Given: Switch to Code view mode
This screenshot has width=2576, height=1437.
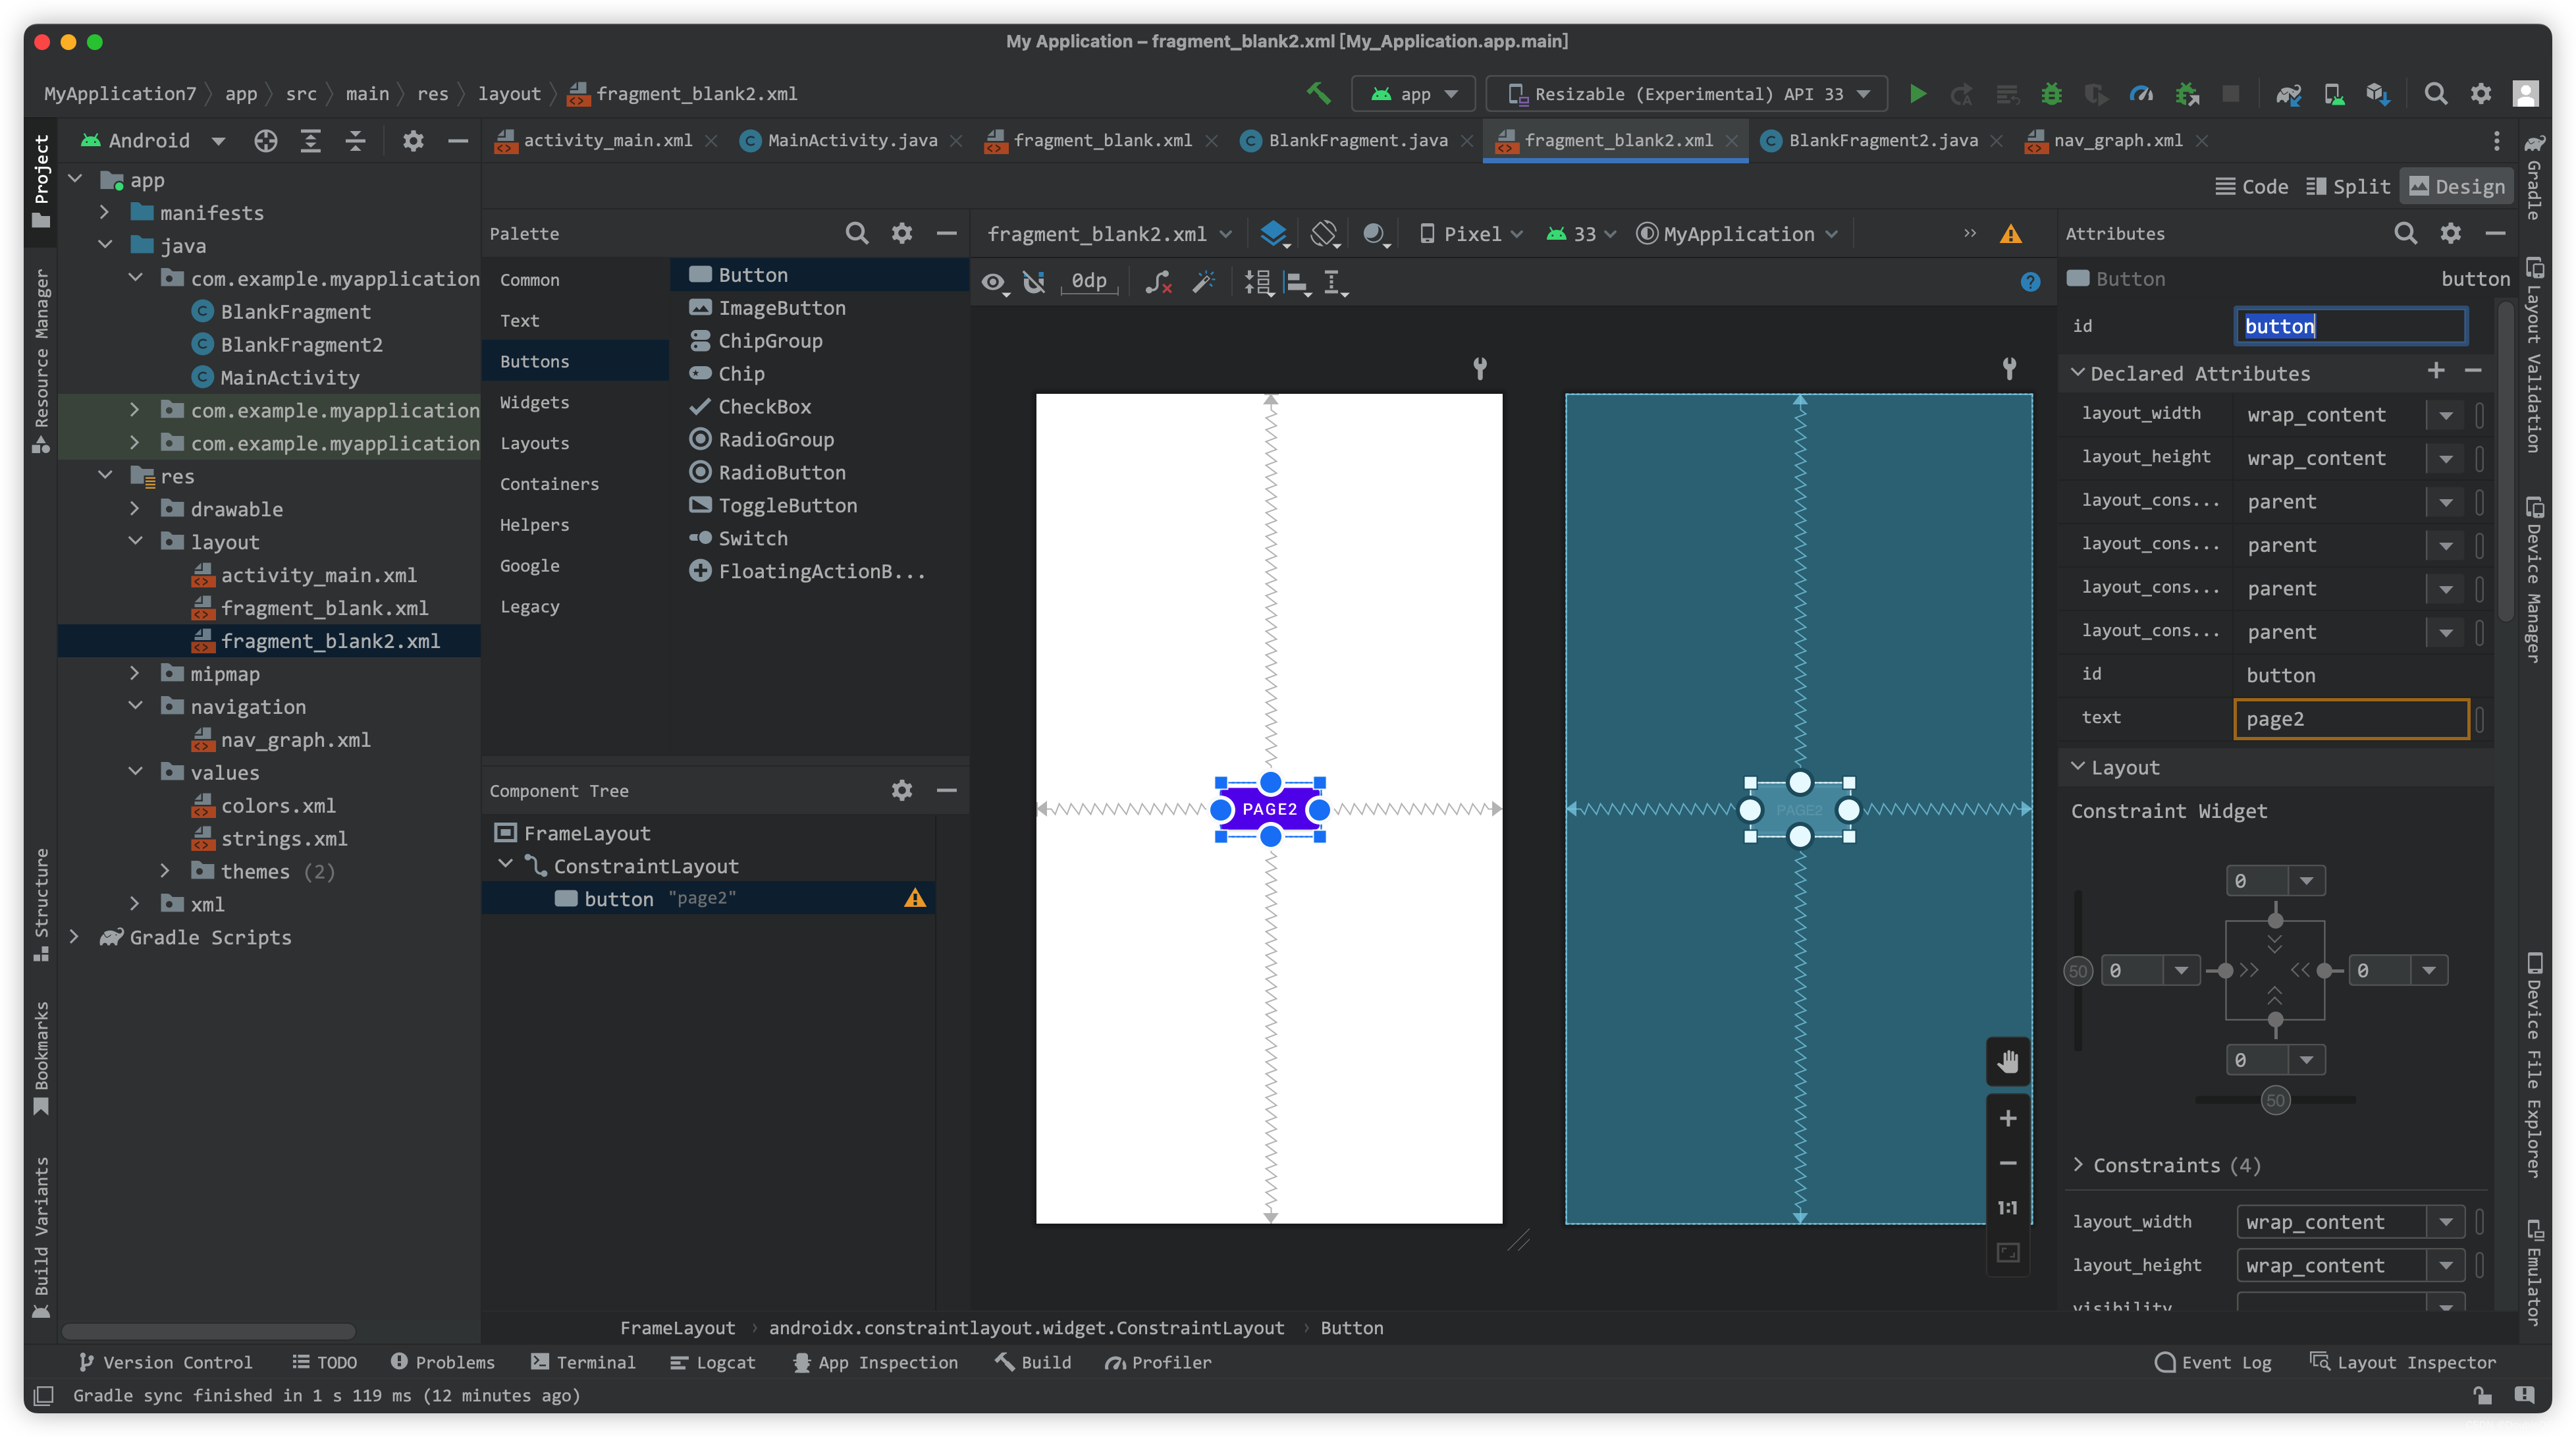Looking at the screenshot, I should [2252, 186].
